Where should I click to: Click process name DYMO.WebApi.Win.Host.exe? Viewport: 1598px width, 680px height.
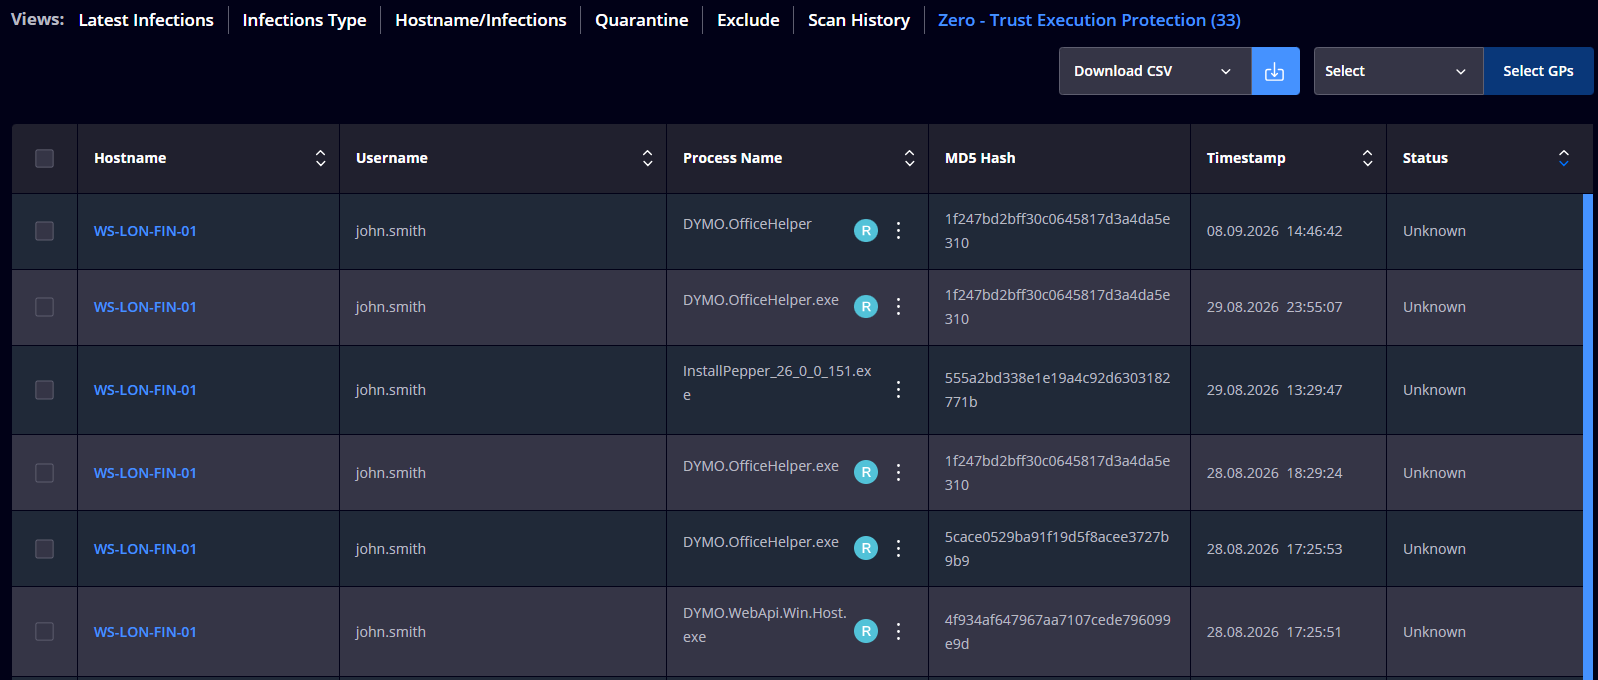click(x=765, y=625)
